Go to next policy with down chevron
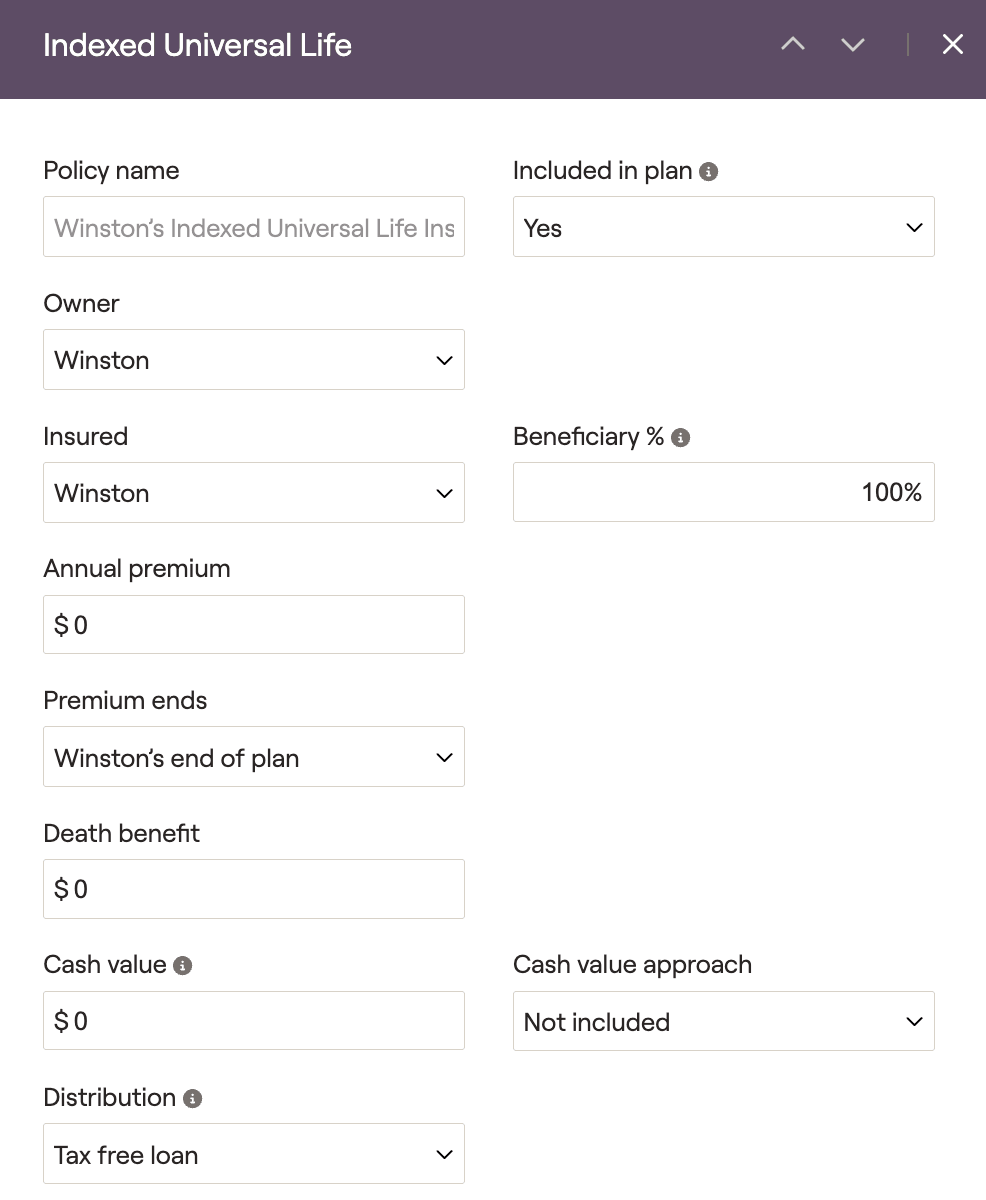Image resolution: width=986 pixels, height=1200 pixels. pos(852,45)
